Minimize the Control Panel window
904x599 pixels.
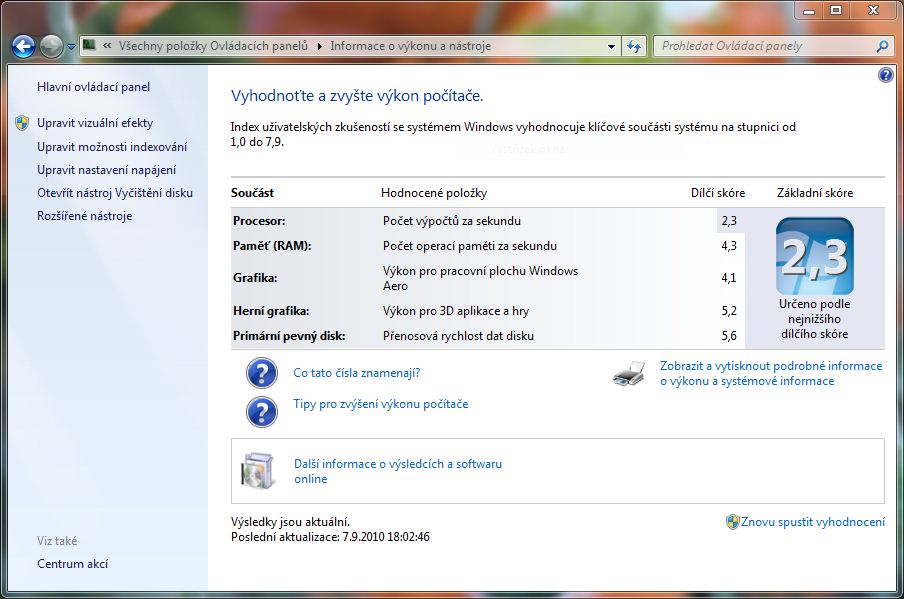[x=809, y=11]
